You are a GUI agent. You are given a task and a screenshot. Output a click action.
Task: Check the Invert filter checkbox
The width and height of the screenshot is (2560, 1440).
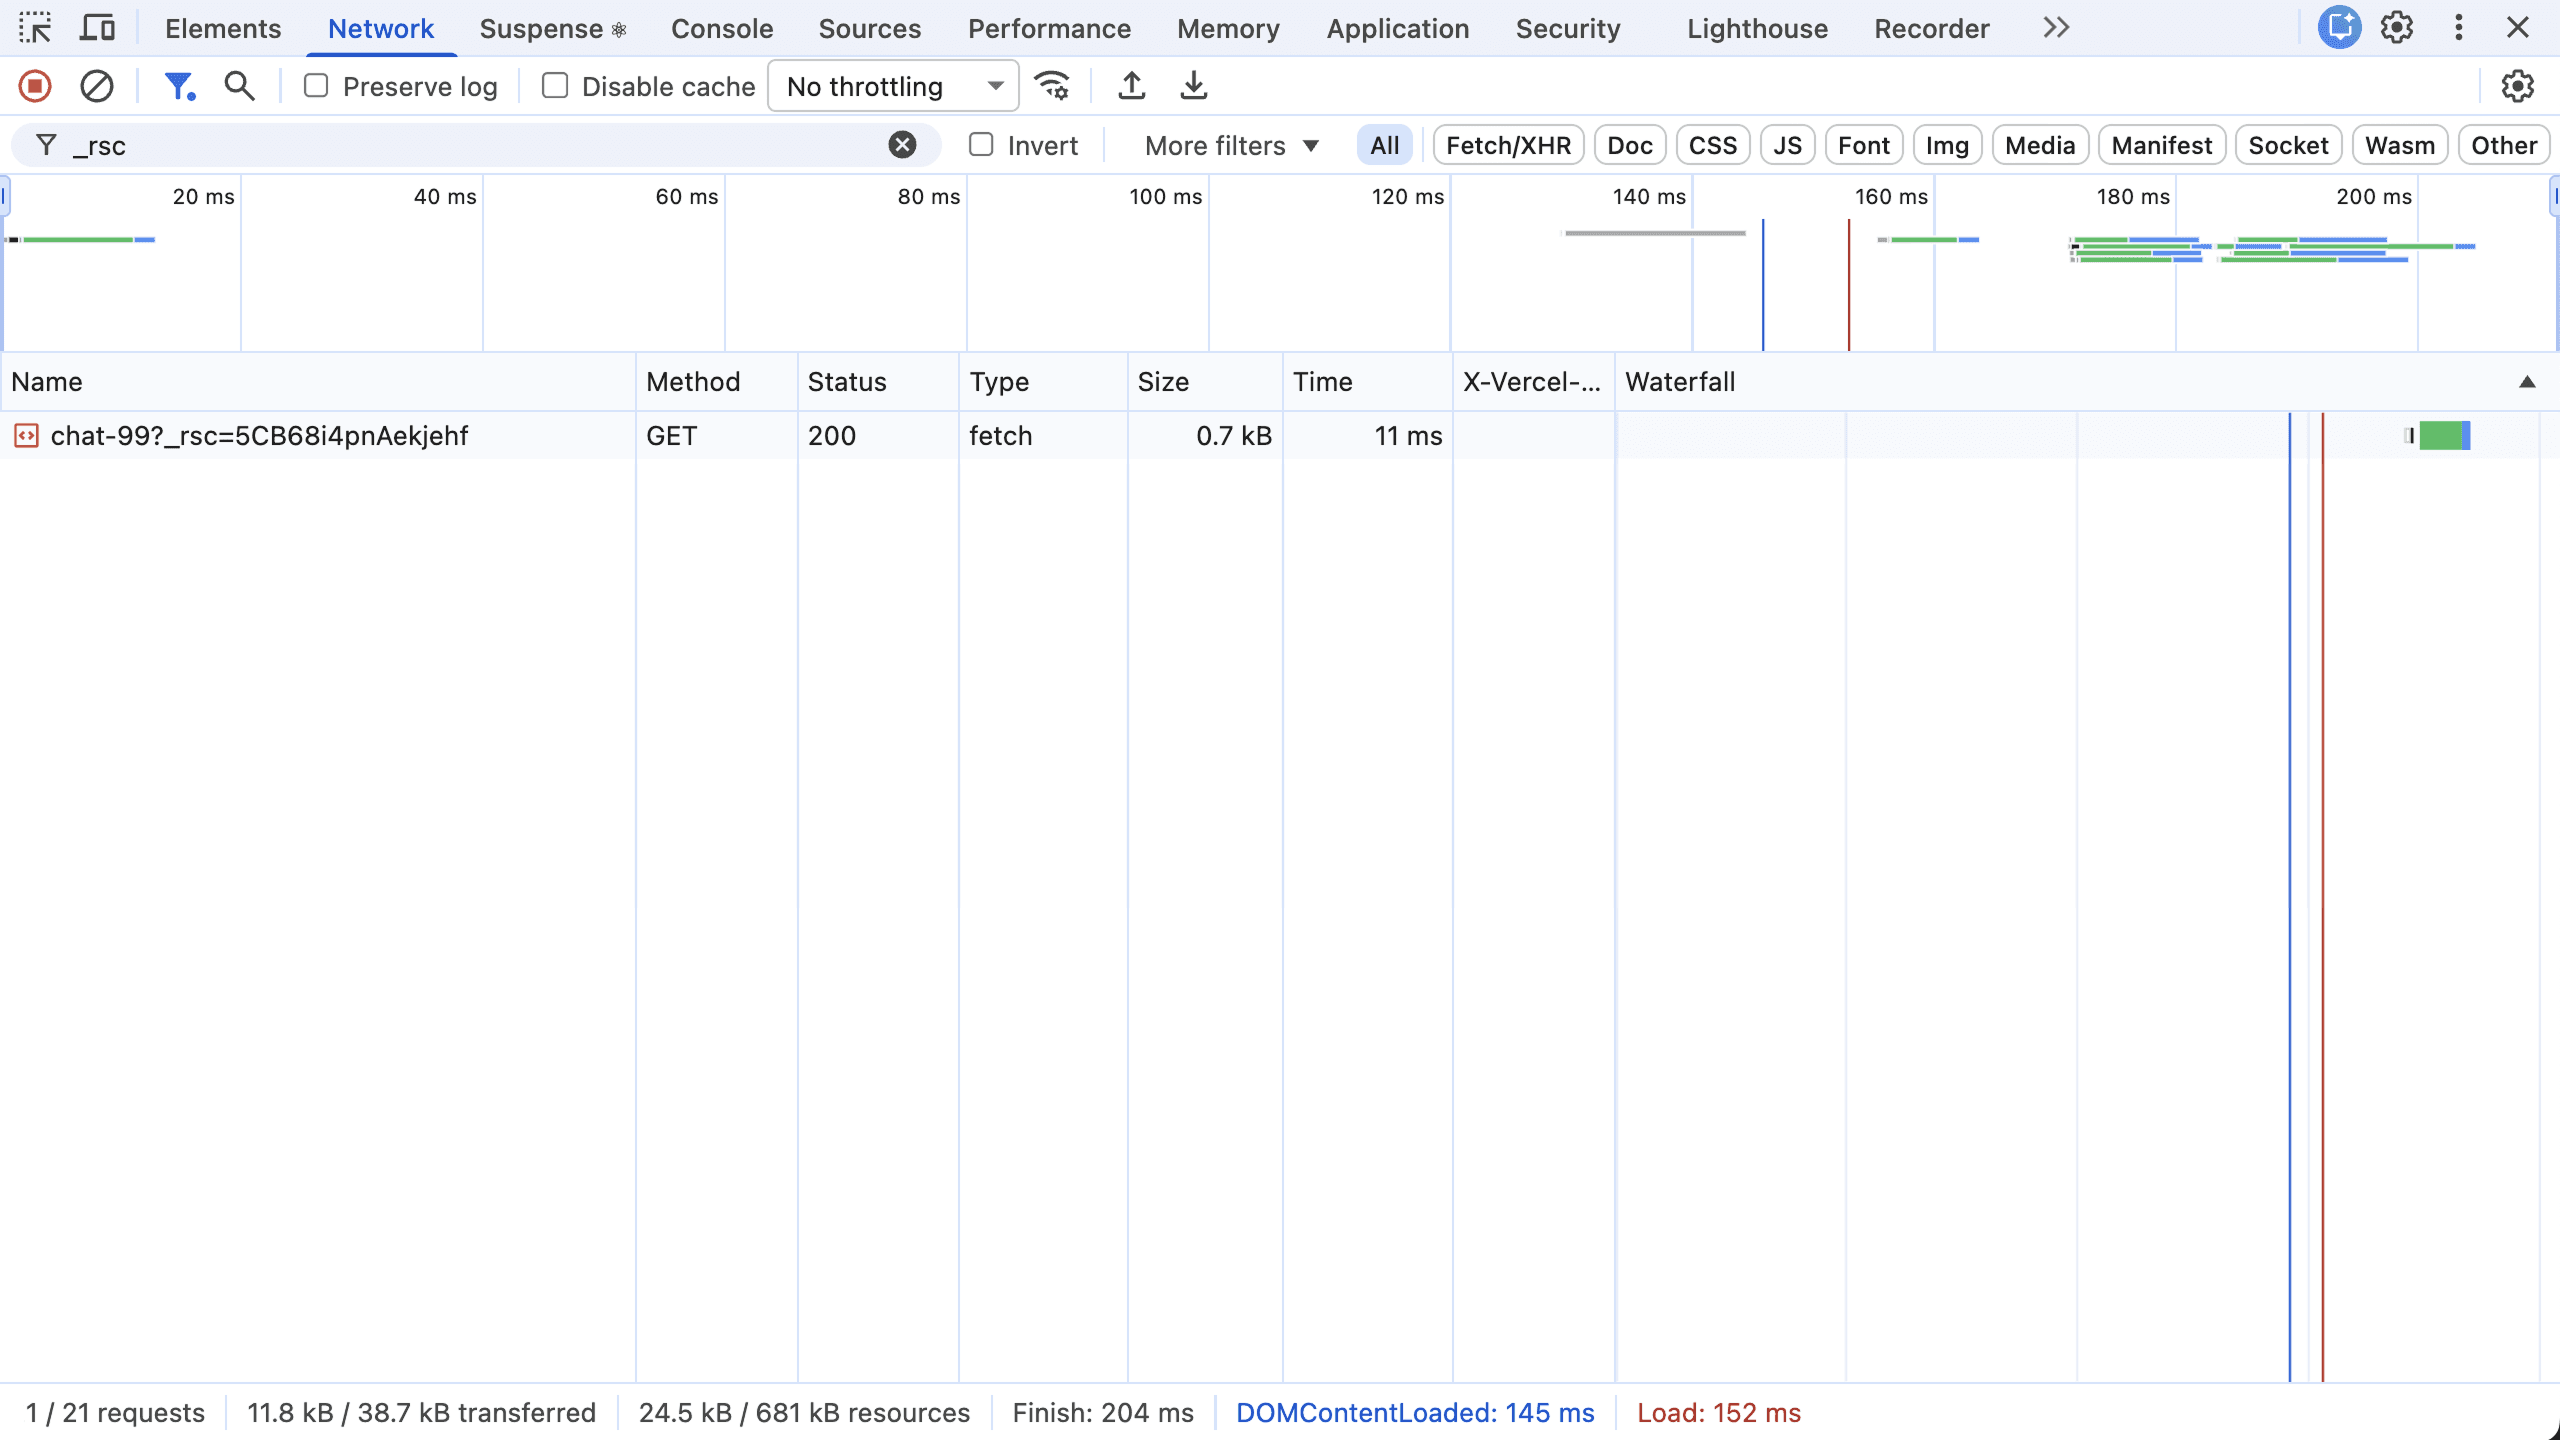tap(981, 145)
